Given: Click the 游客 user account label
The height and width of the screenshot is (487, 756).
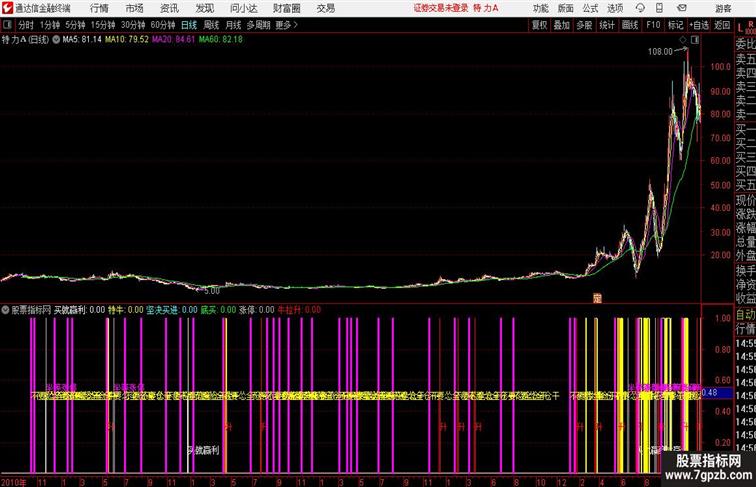Looking at the screenshot, I should pos(723,8).
